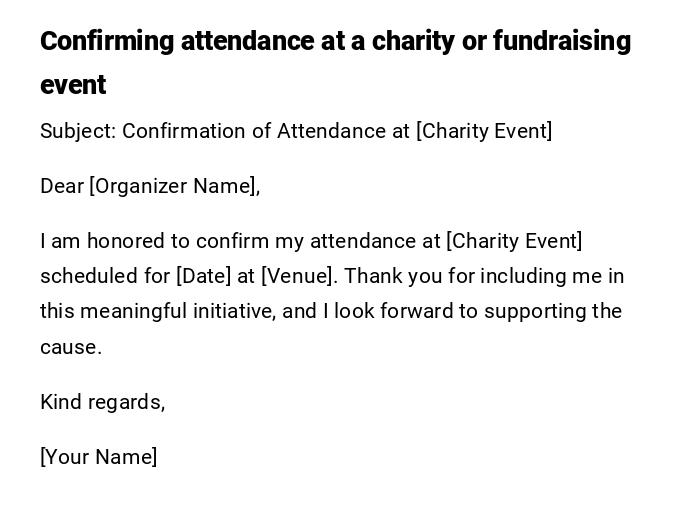Click the word "cause." ending the paragraph
This screenshot has height=519, width=700.
(71, 348)
